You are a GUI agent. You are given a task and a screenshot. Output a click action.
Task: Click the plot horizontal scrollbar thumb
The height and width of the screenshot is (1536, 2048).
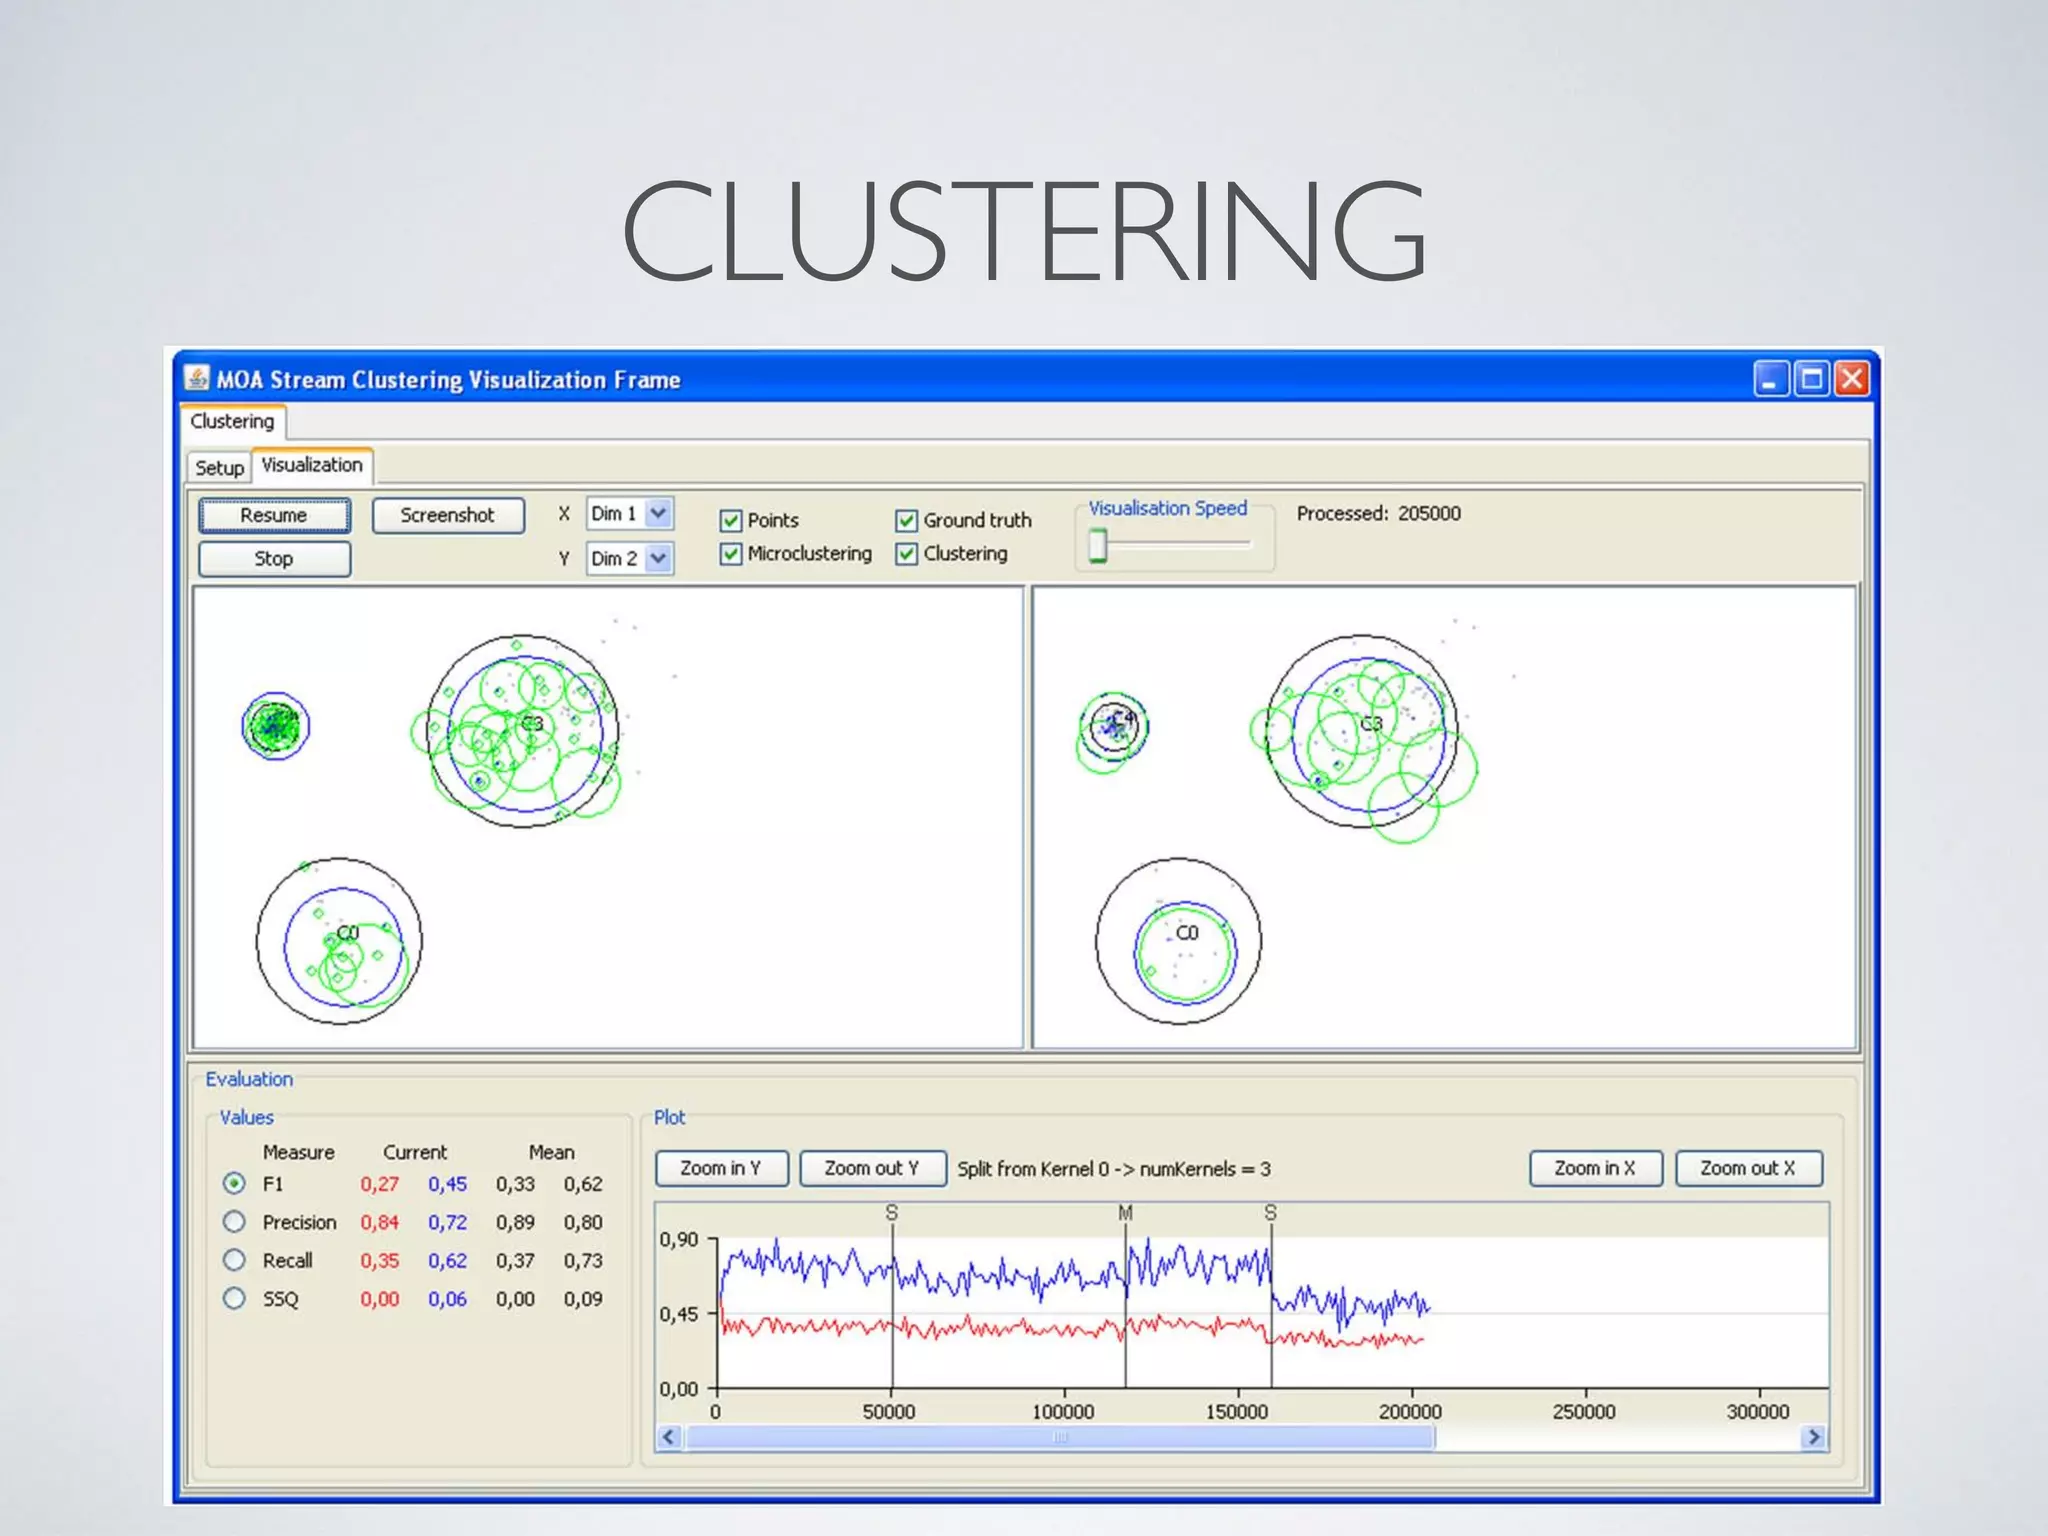tap(1060, 1437)
